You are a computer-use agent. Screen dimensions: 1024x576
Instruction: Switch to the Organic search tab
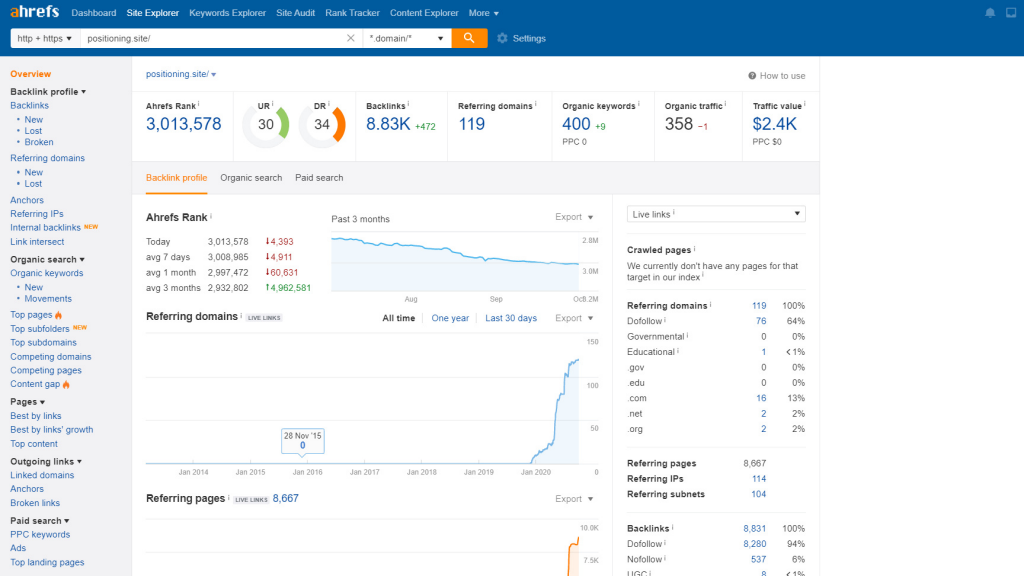click(x=251, y=178)
